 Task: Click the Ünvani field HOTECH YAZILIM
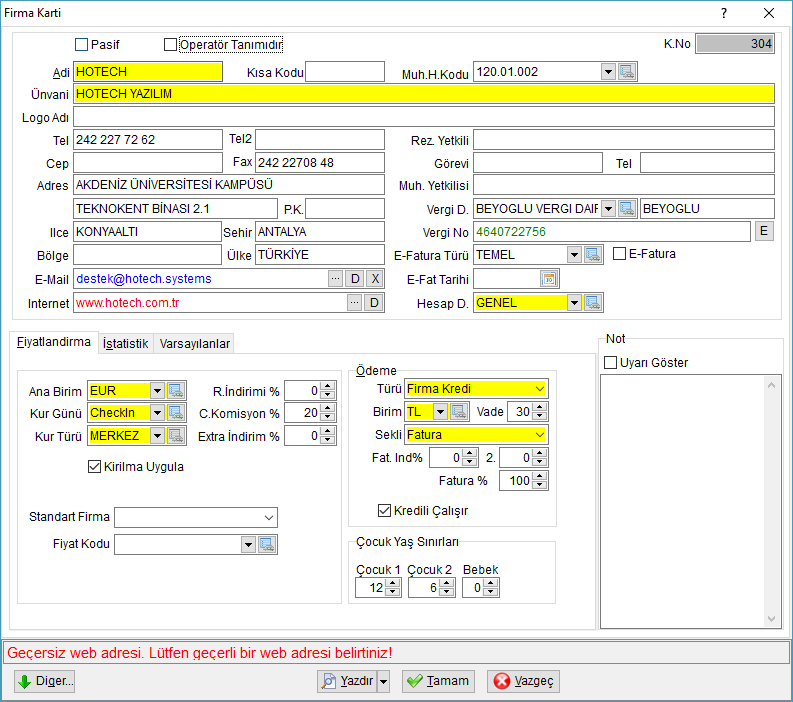(424, 94)
